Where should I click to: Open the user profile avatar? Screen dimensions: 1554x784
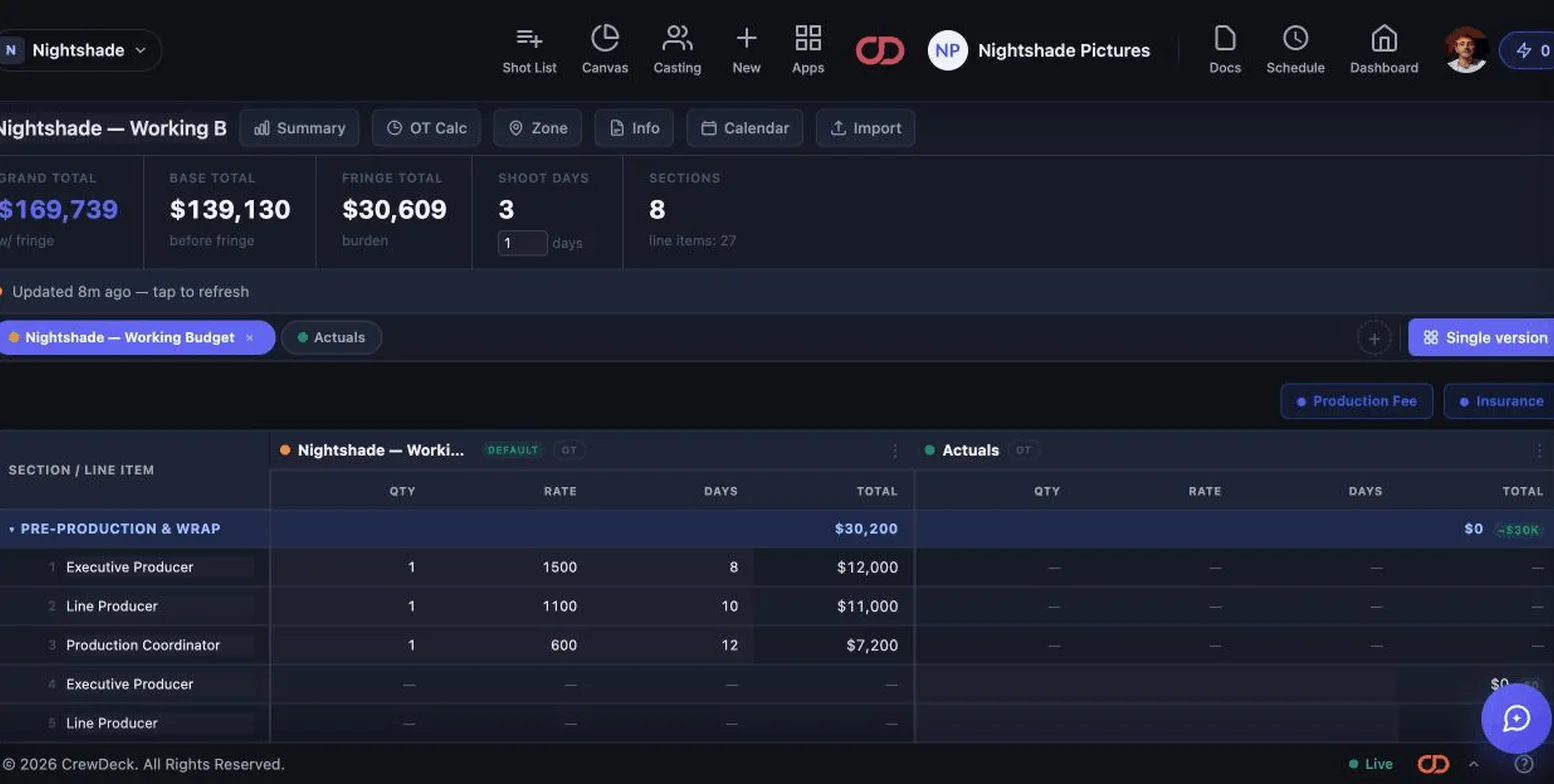(x=1466, y=50)
